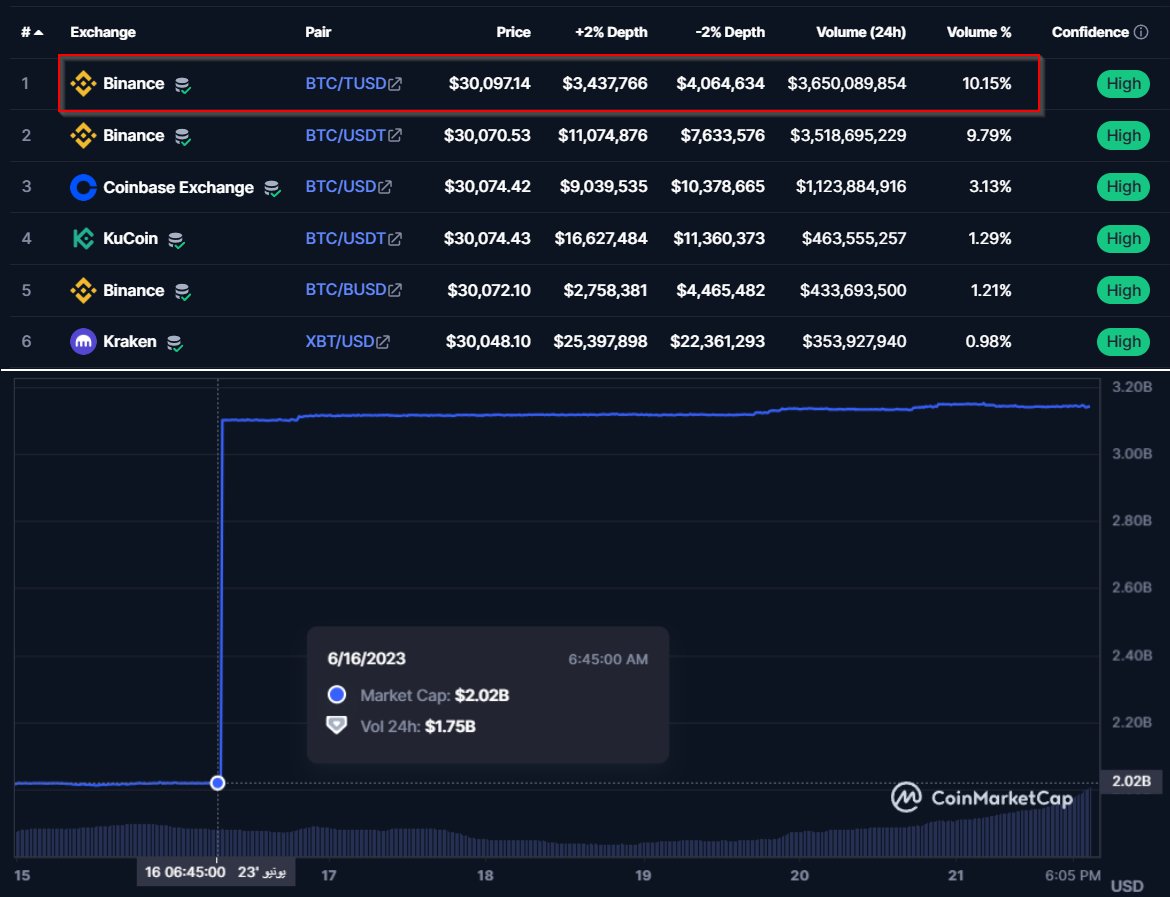The image size is (1170, 897).
Task: Click the Kraken logo
Action: (83, 342)
